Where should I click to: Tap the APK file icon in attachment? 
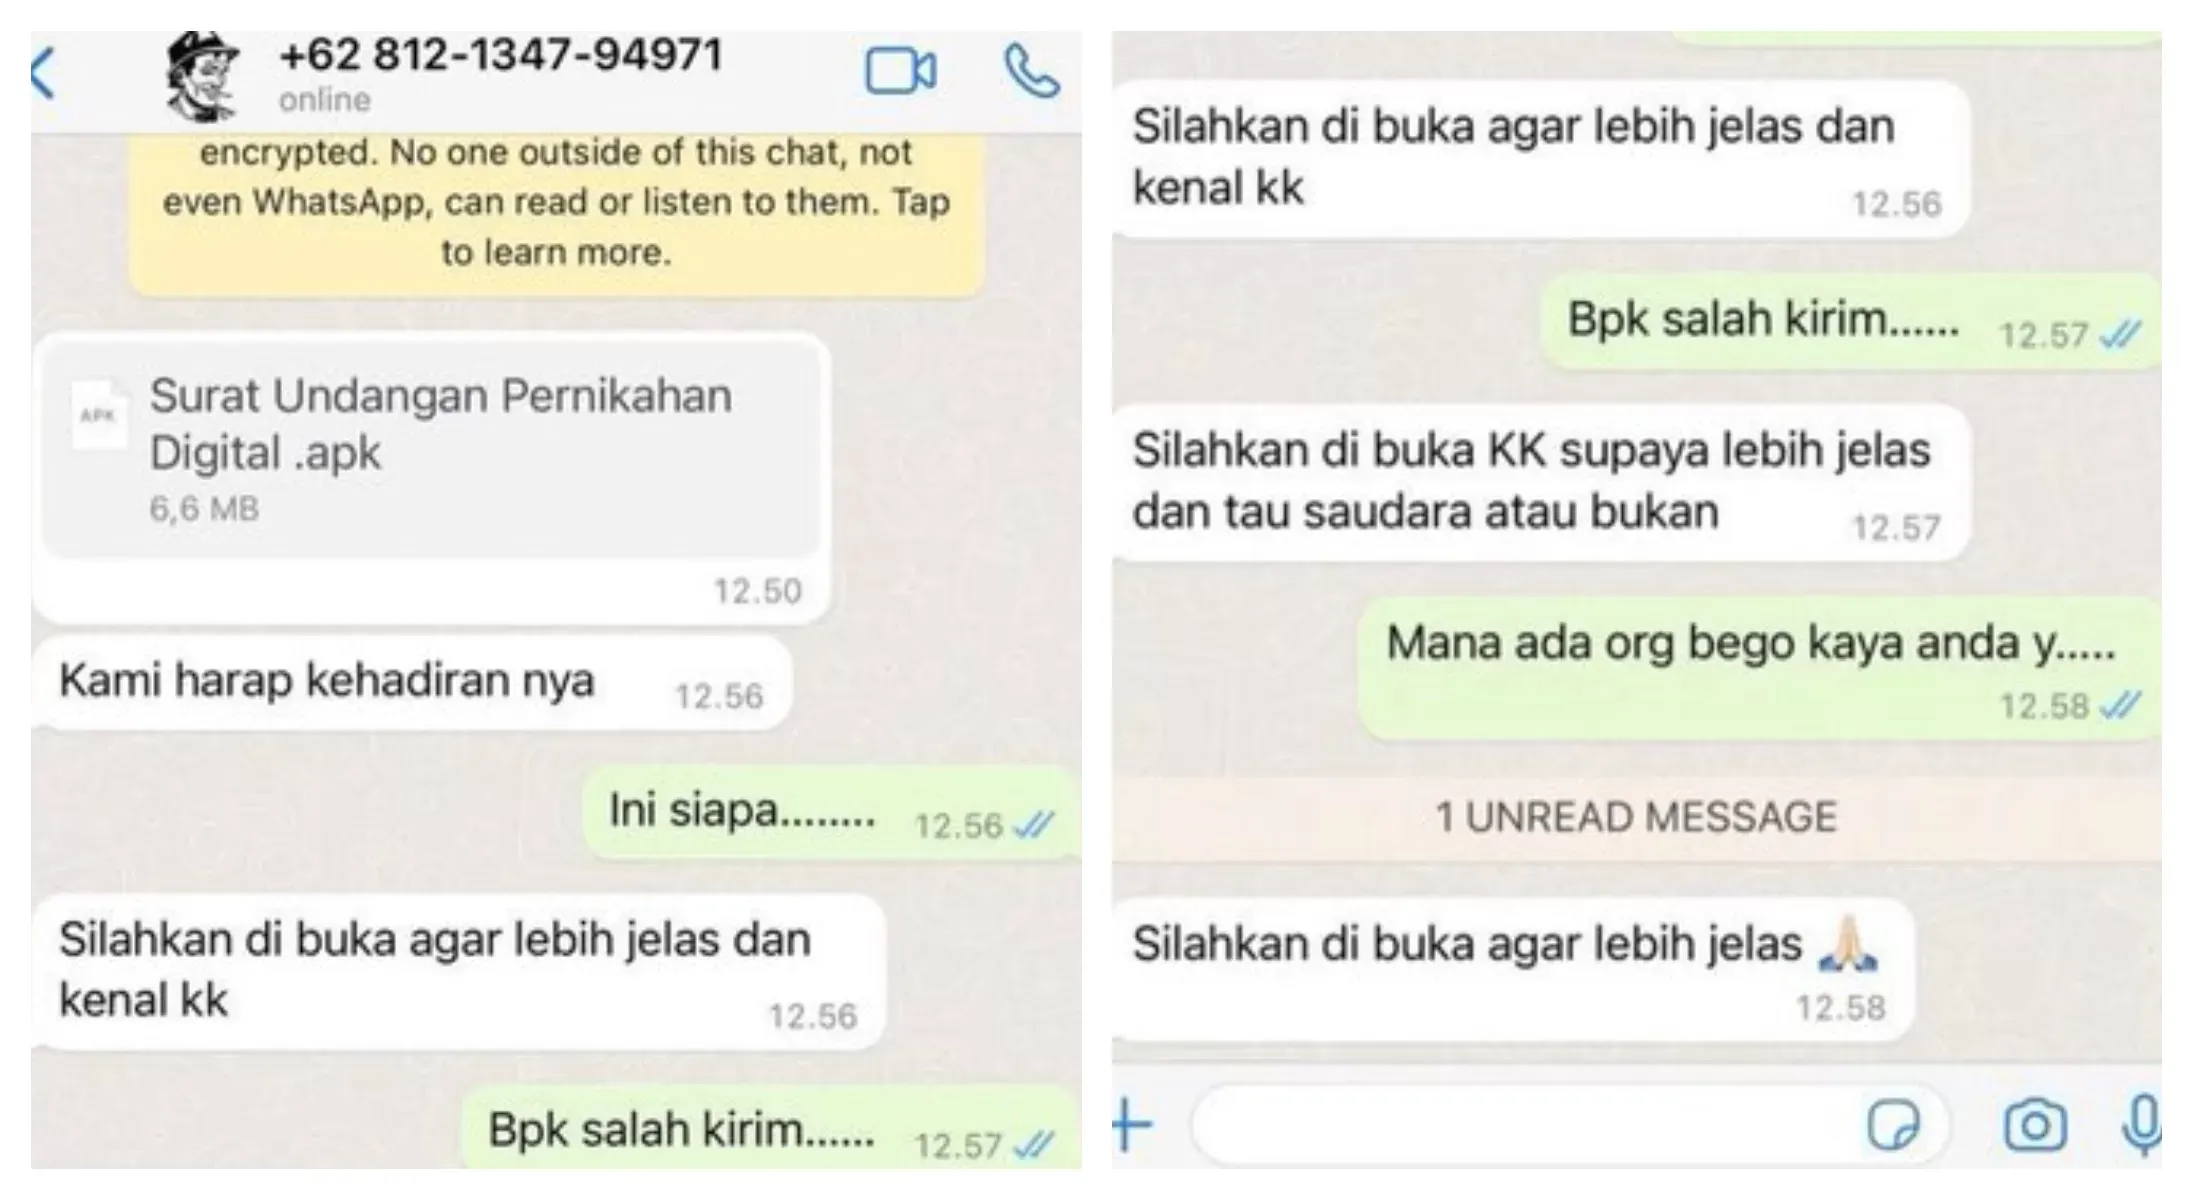(98, 417)
